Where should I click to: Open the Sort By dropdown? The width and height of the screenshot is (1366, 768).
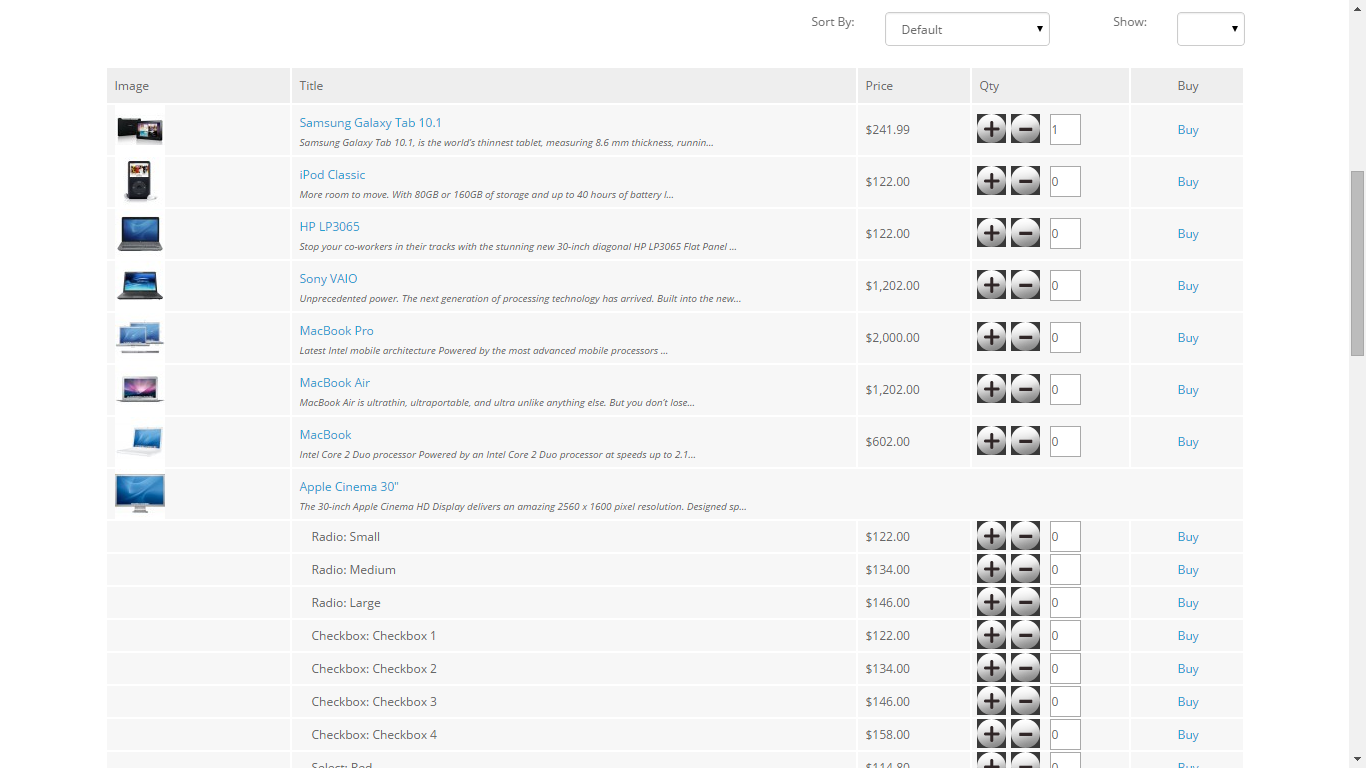click(x=967, y=29)
